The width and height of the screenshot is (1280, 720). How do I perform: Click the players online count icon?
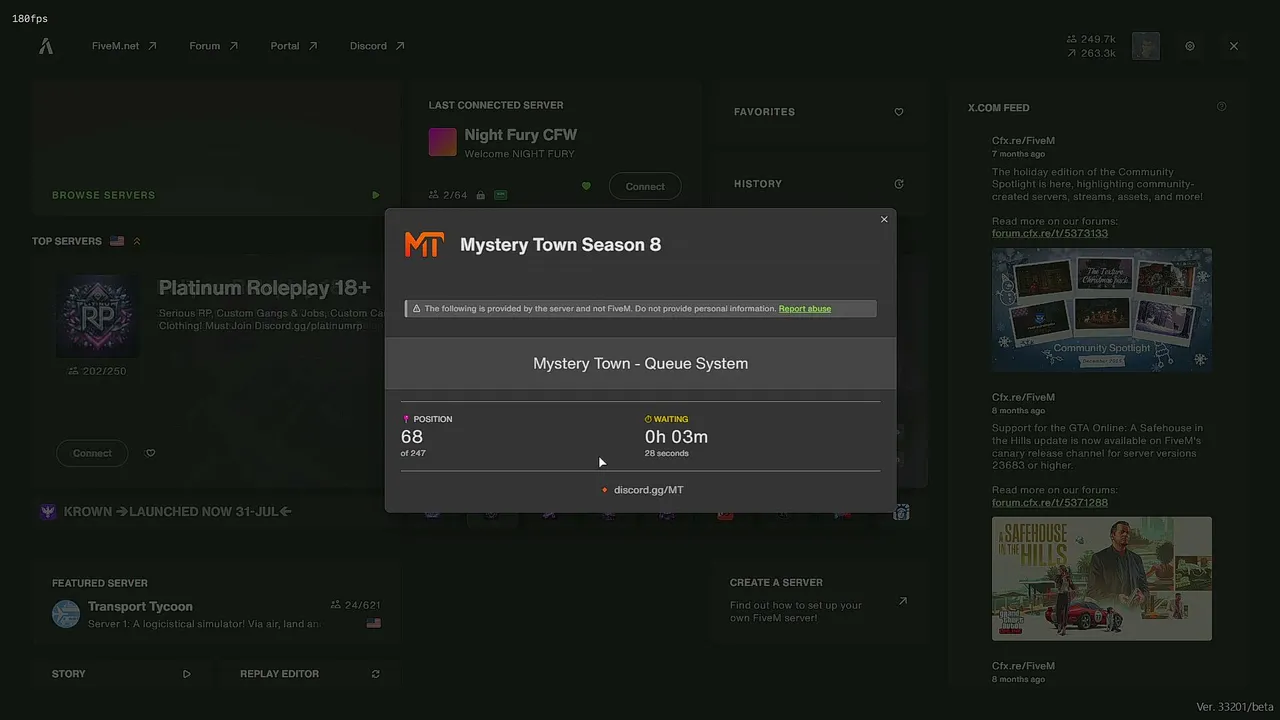[x=1072, y=40]
